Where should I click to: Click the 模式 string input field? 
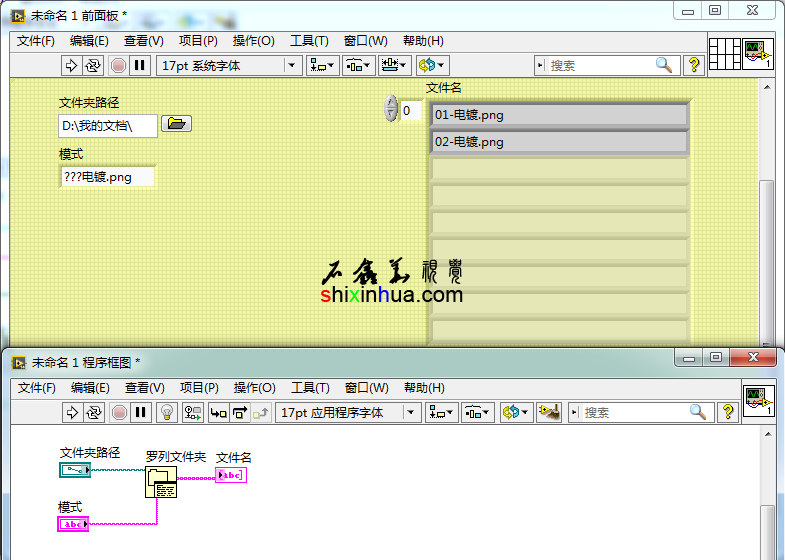pyautogui.click(x=107, y=177)
